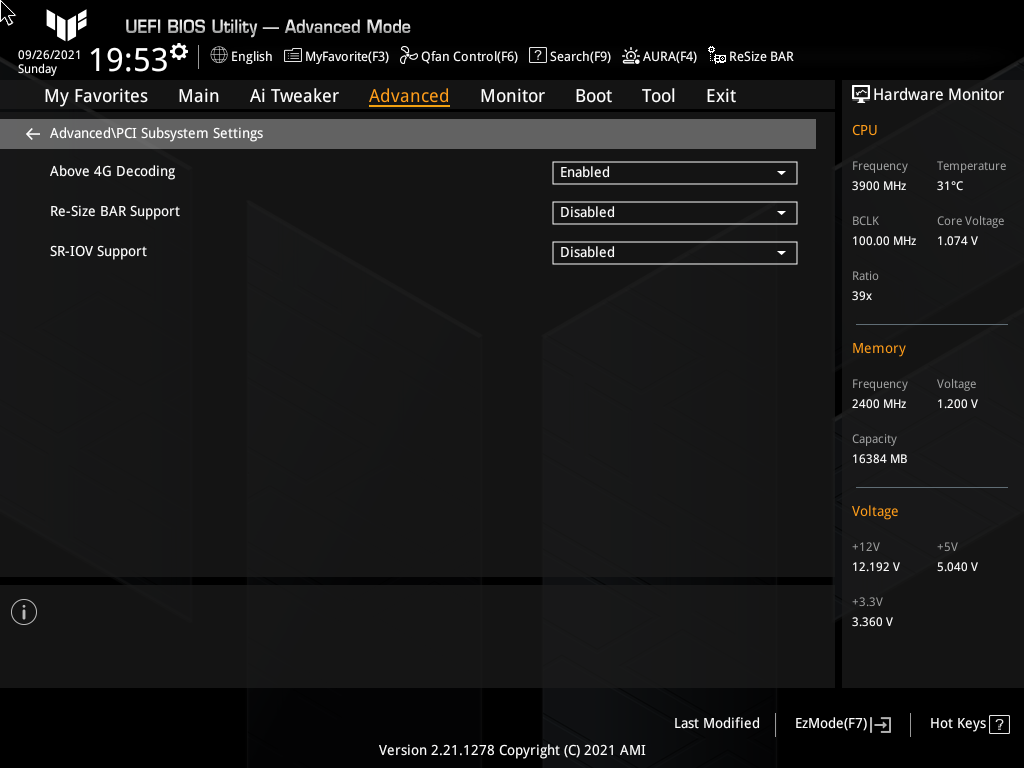Open MyFavorite(F3) shortcuts

(x=336, y=56)
